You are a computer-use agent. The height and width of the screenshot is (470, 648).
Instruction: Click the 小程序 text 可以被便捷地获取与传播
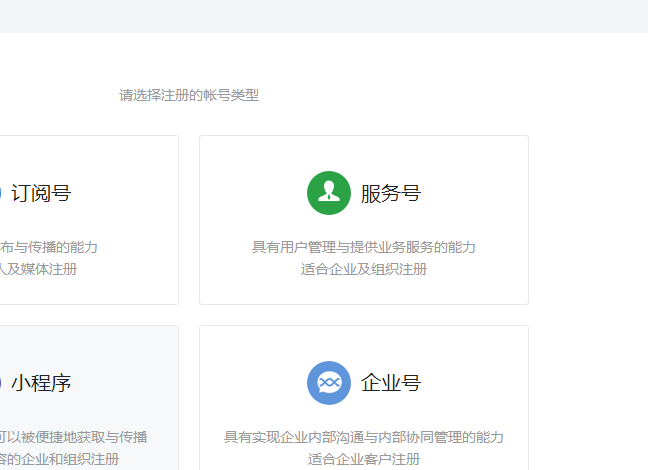coord(74,437)
